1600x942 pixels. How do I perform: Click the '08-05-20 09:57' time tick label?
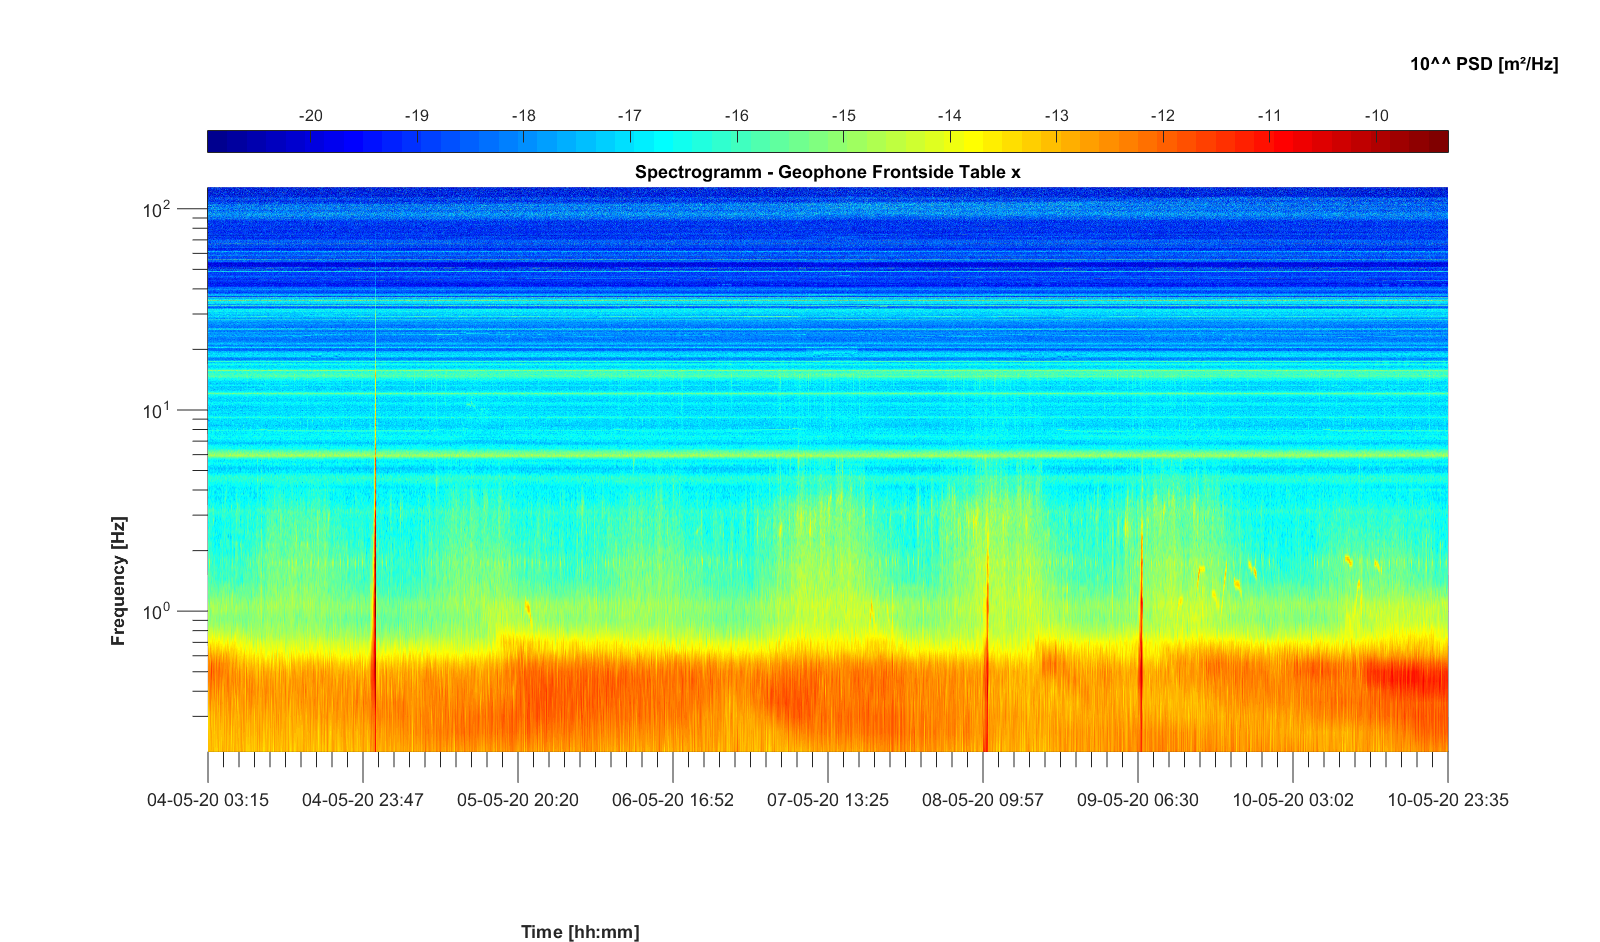point(983,800)
